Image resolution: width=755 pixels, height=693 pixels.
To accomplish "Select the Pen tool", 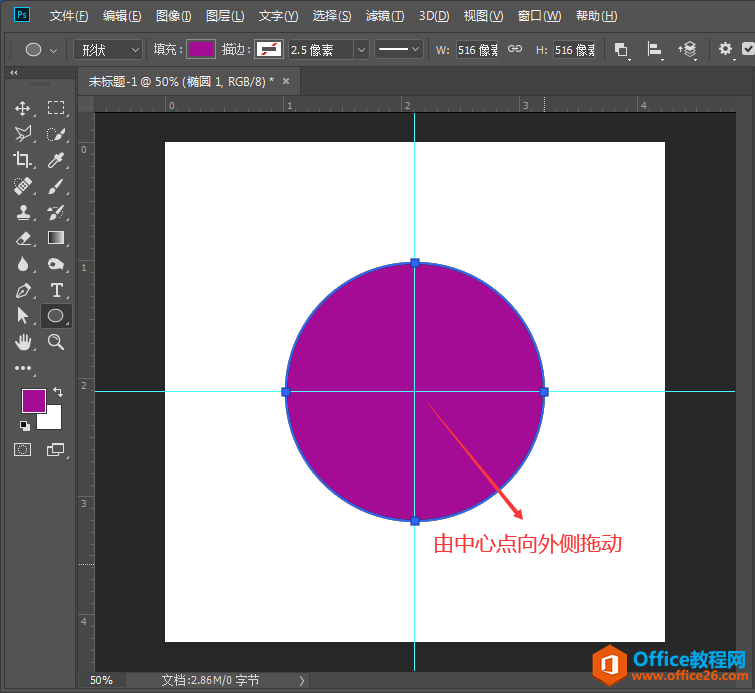I will (23, 290).
